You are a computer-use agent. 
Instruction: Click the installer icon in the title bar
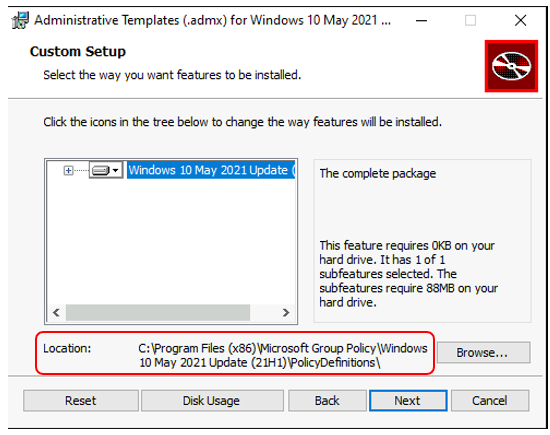tap(20, 20)
